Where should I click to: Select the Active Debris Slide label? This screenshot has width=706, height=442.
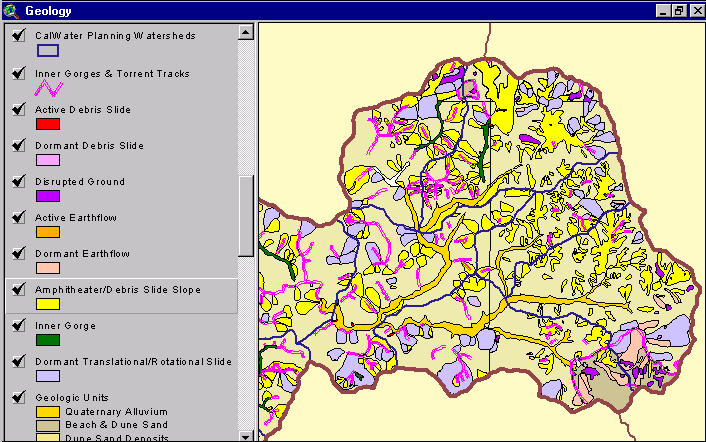tap(83, 109)
